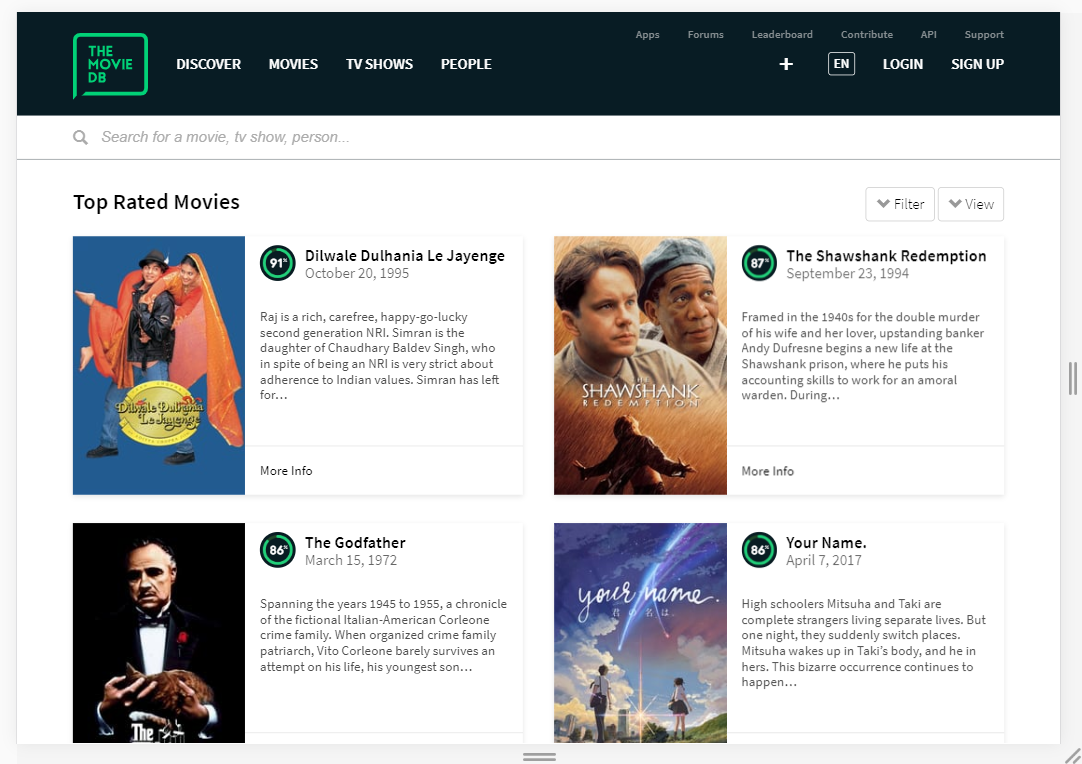Open the Movies menu
Viewport: 1082px width, 764px height.
tap(293, 64)
